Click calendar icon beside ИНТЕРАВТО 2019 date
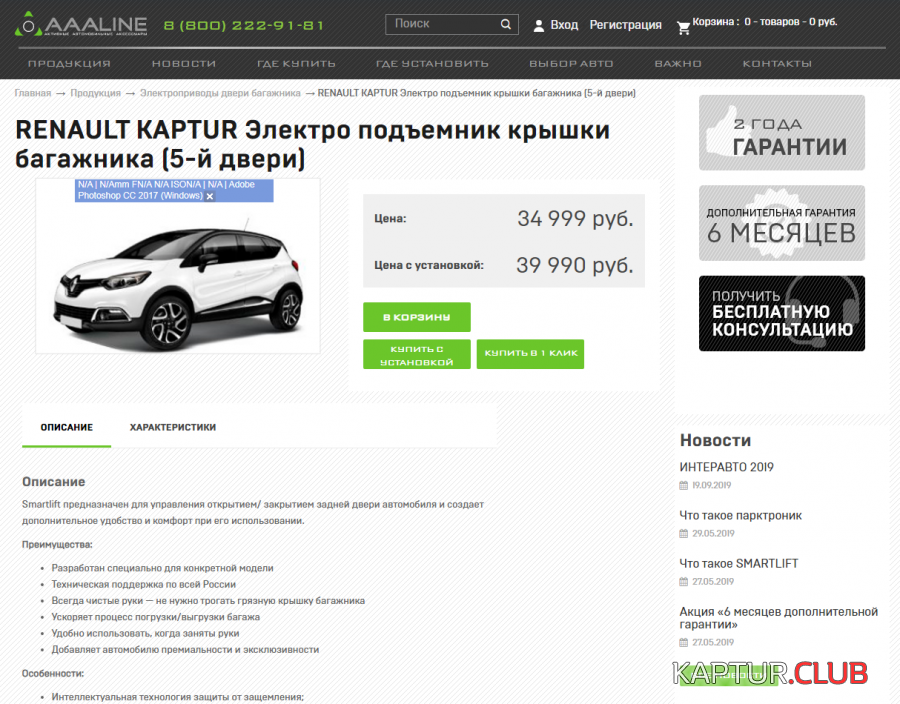Viewport: 900px width, 704px height. pyautogui.click(x=683, y=485)
